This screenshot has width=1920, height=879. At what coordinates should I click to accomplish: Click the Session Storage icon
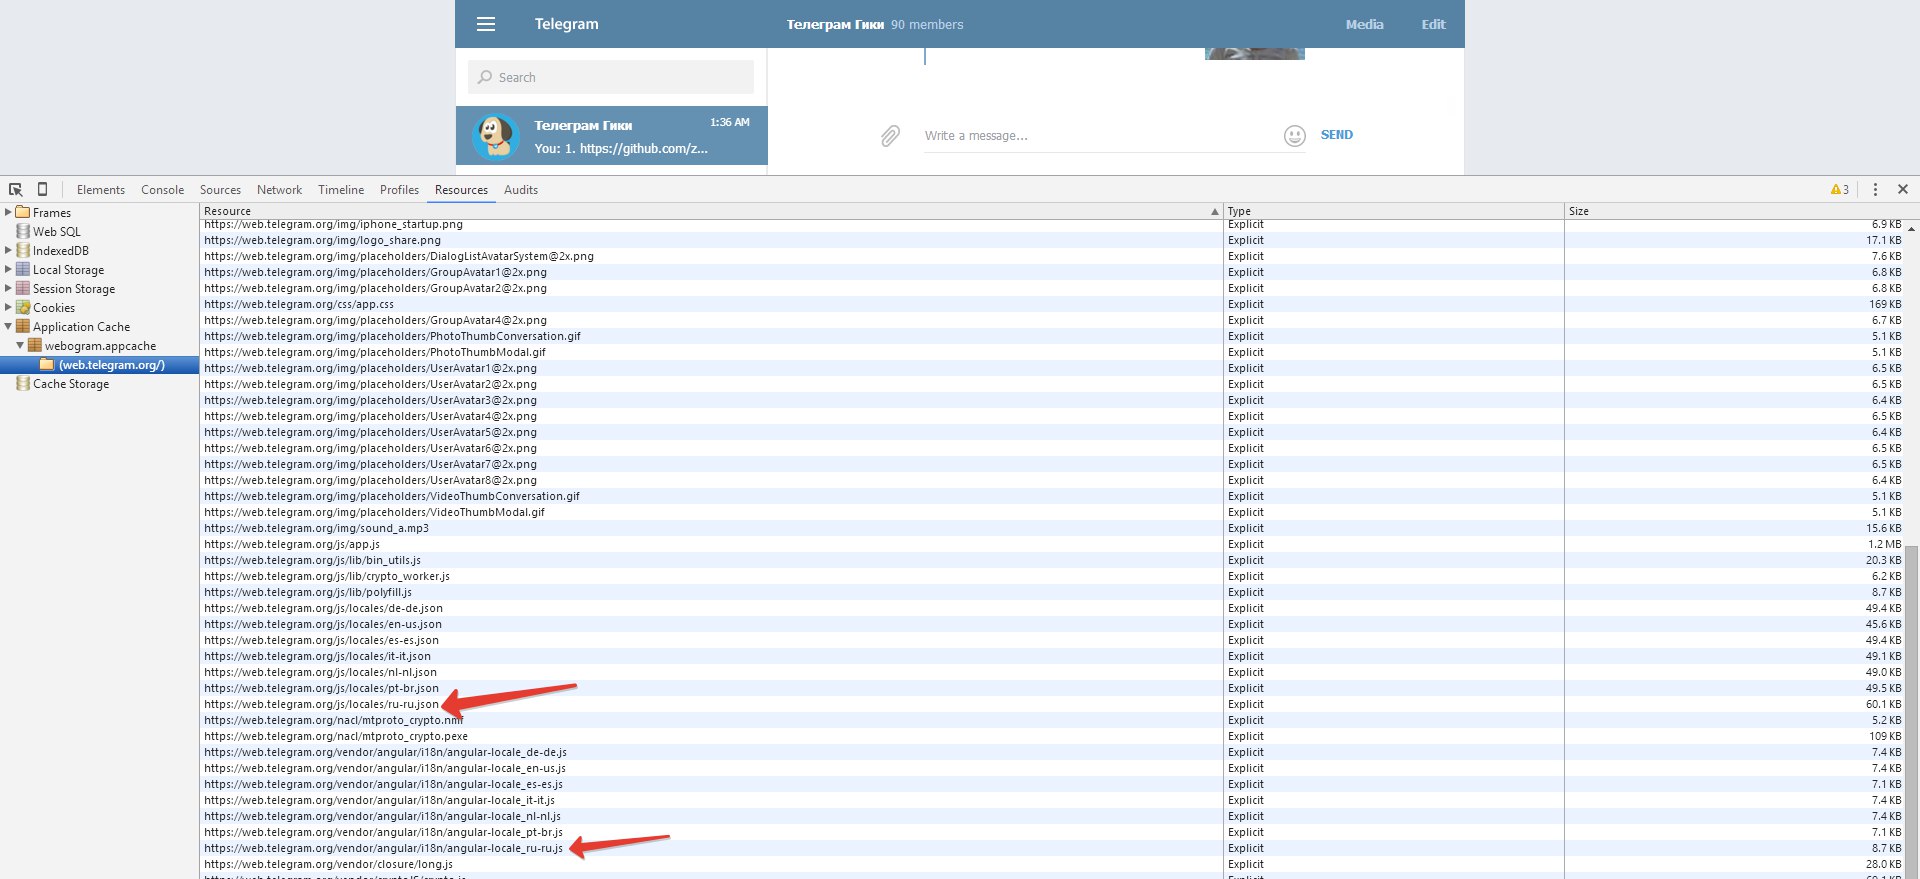point(23,288)
